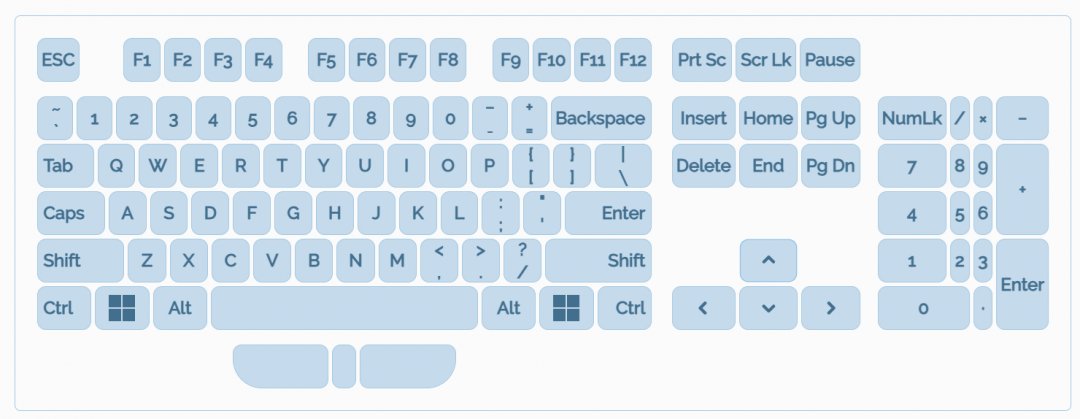The width and height of the screenshot is (1080, 419).
Task: Click the spacebar key
Action: point(344,308)
